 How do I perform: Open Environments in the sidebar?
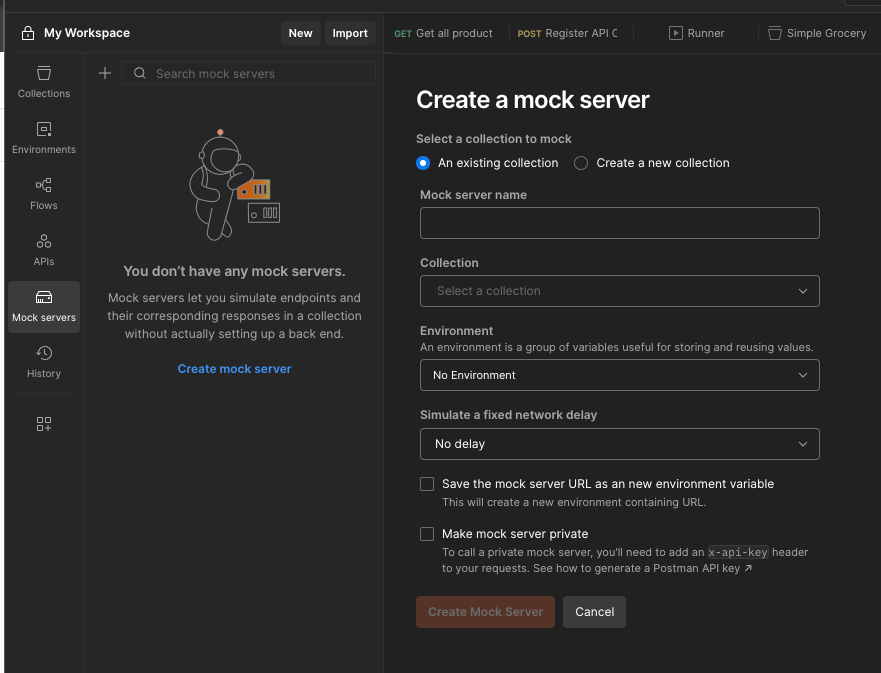[44, 138]
